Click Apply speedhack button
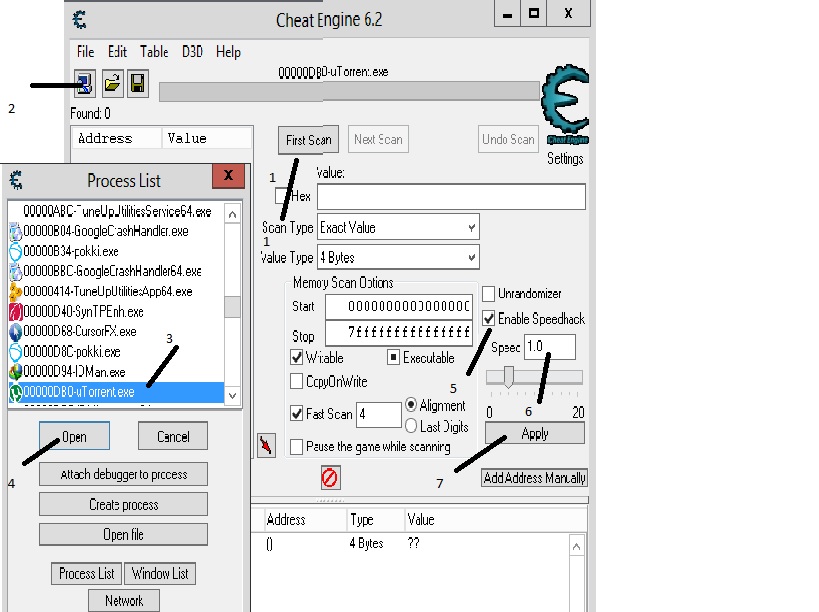819x612 pixels. click(535, 433)
